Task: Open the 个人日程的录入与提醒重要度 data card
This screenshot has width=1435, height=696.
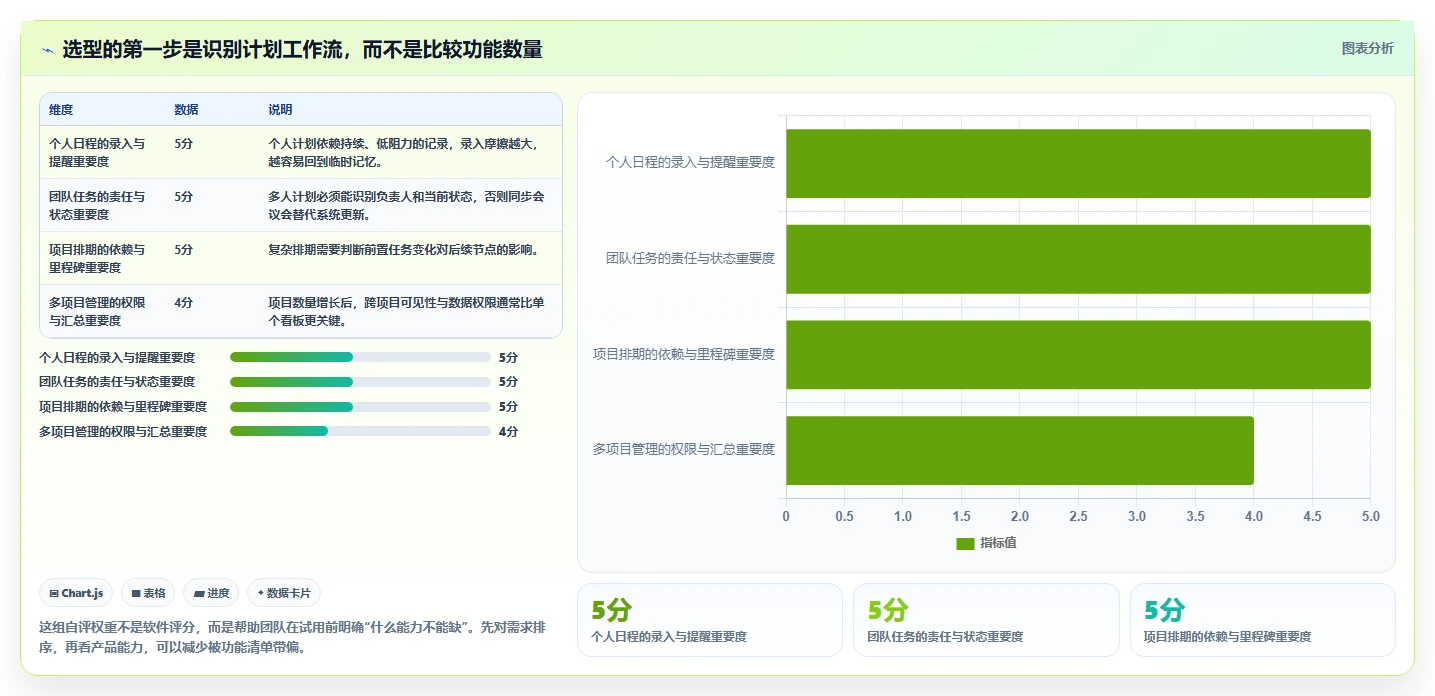Action: tap(710, 620)
